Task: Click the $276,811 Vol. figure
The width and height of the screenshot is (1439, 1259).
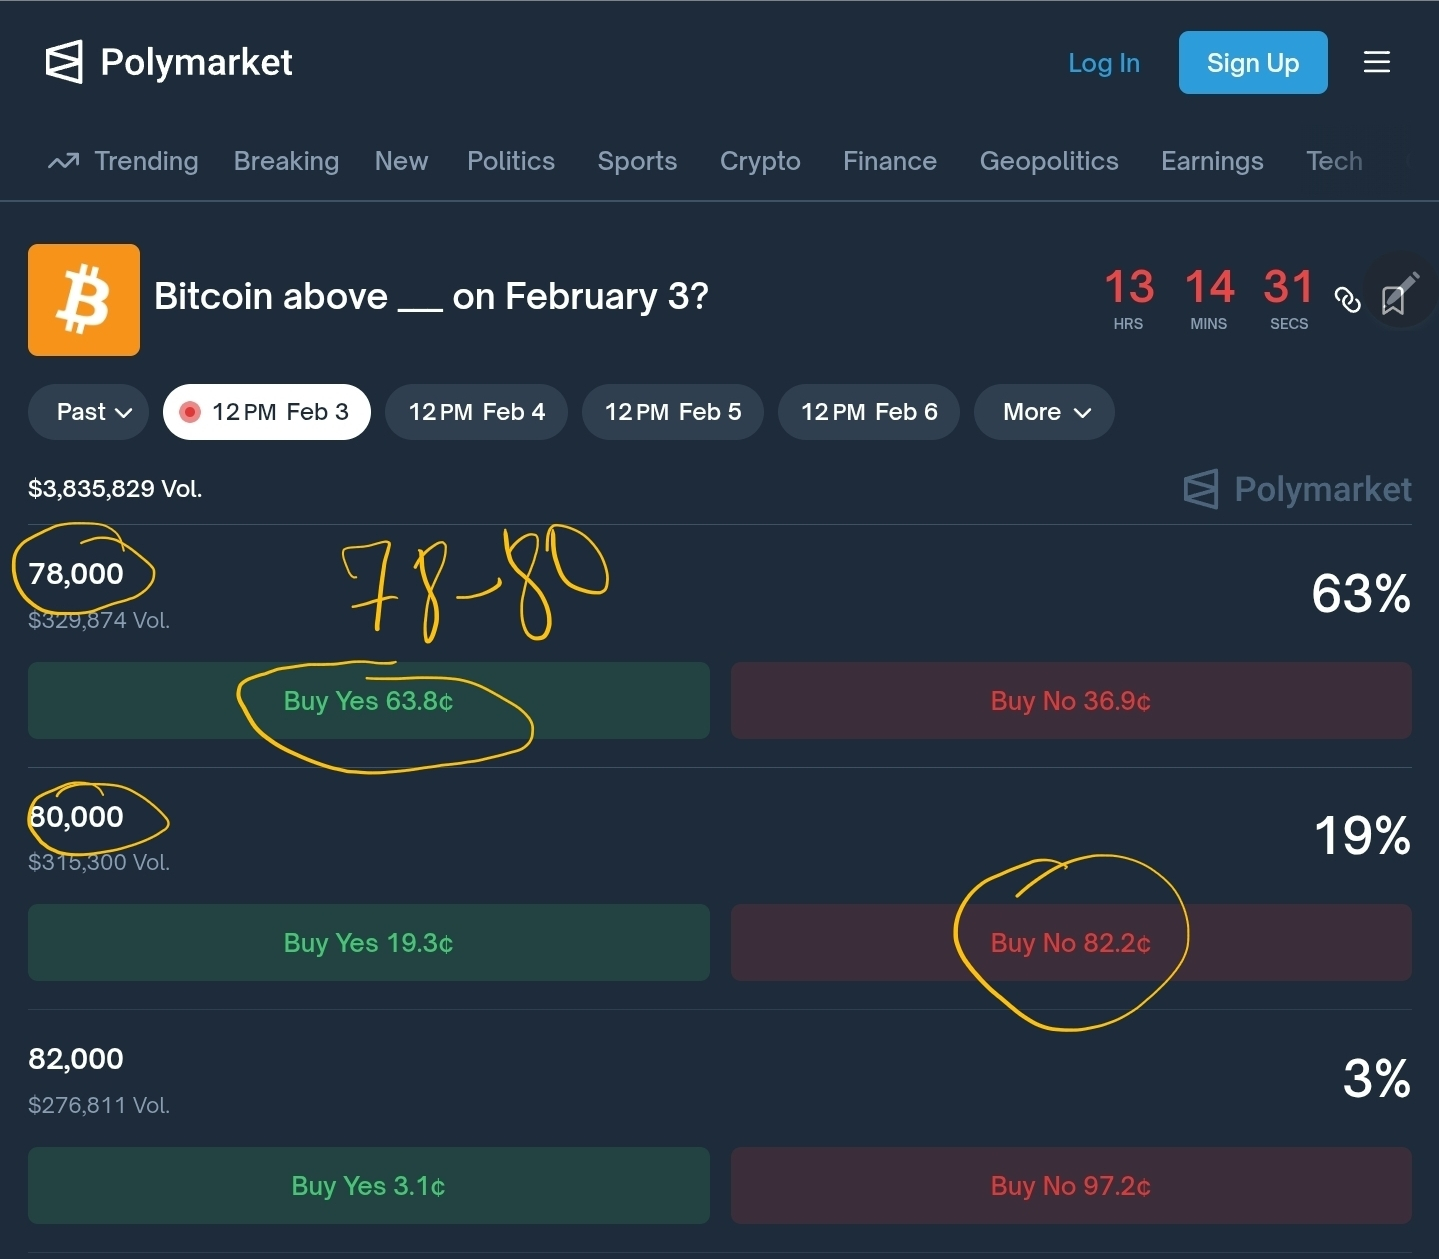Action: pos(99,1105)
